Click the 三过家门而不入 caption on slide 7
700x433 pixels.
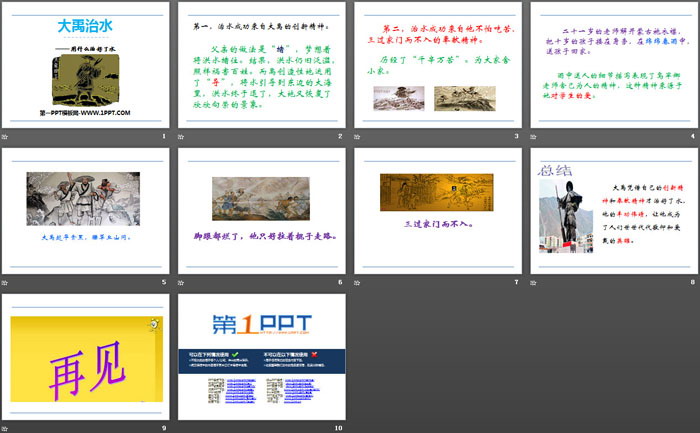click(x=438, y=224)
